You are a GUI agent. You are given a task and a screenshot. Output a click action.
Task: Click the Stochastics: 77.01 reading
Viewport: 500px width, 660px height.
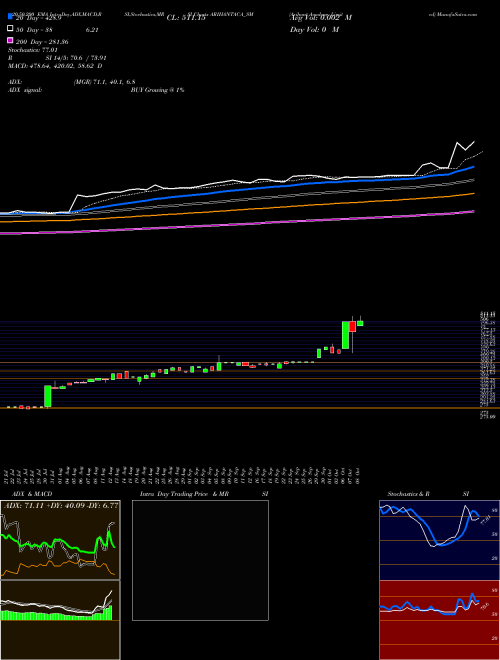pyautogui.click(x=32, y=50)
